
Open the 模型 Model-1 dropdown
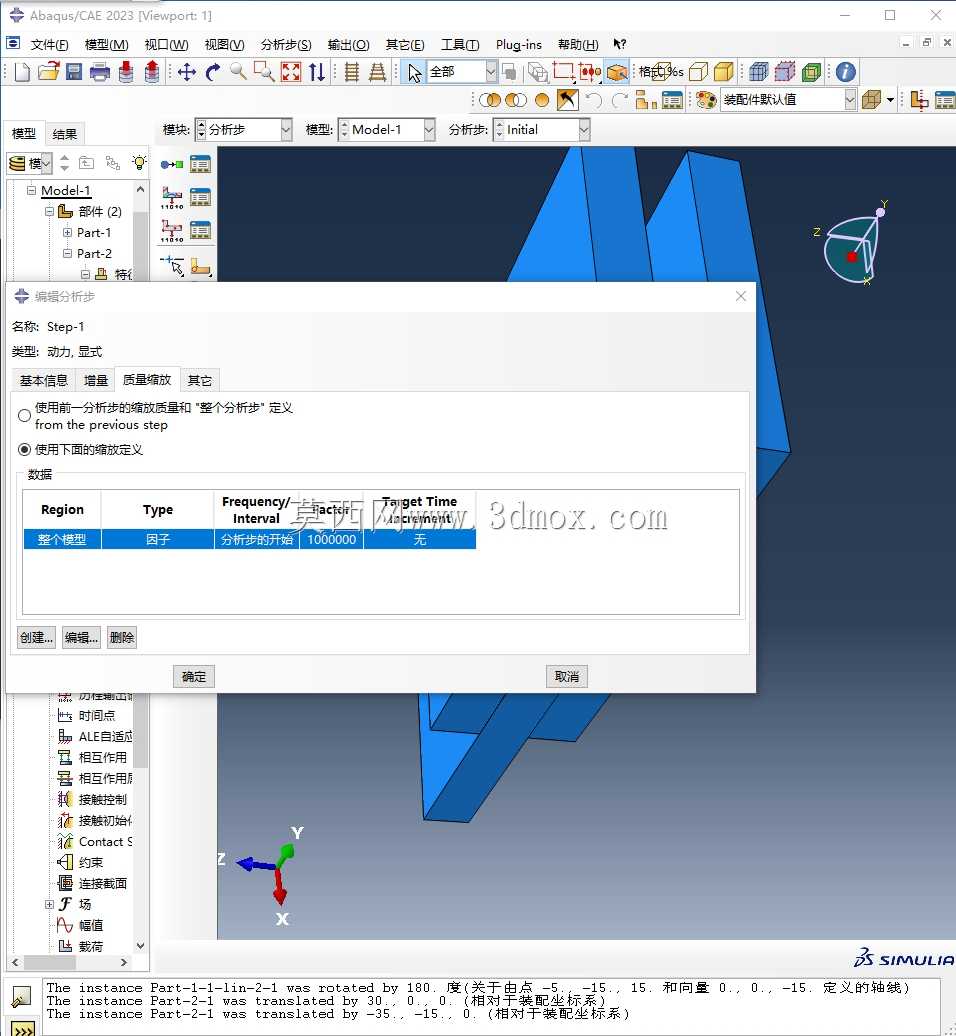tap(429, 130)
